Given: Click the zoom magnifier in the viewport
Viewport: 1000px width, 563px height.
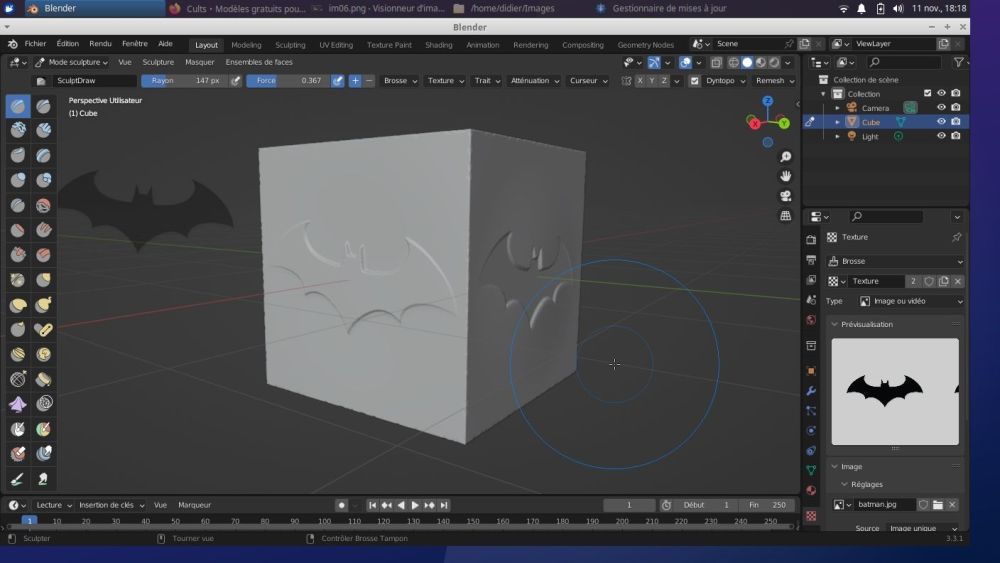Looking at the screenshot, I should point(786,157).
